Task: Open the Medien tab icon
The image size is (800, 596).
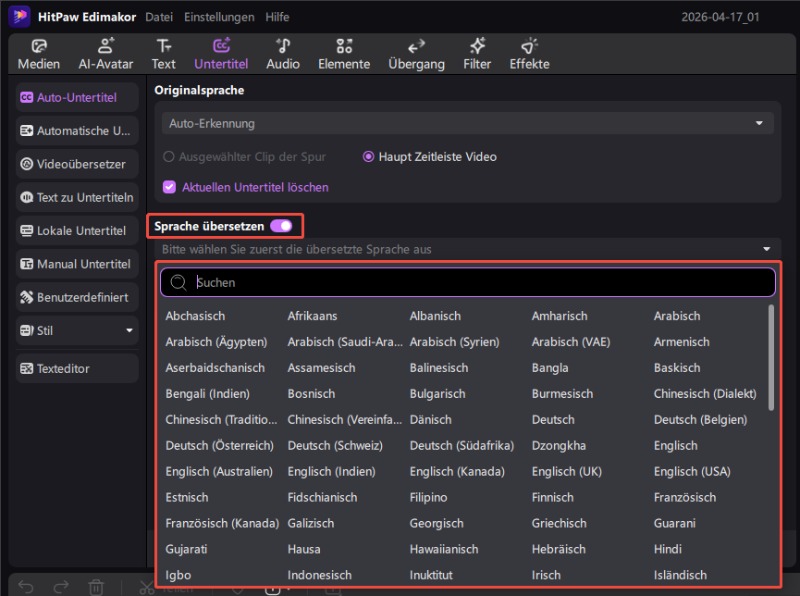Action: [39, 46]
